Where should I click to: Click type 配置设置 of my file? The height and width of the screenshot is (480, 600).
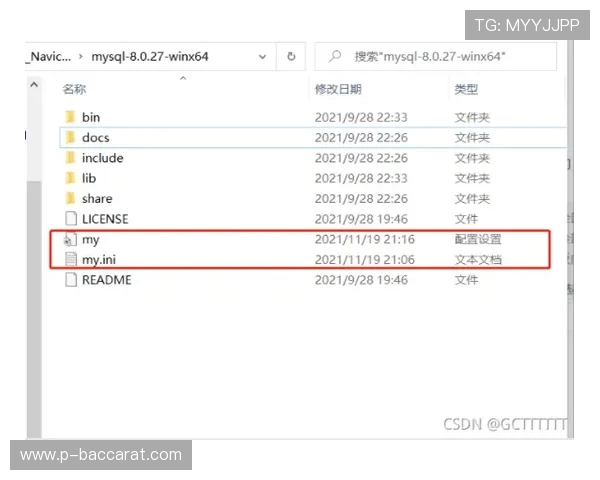coord(478,239)
